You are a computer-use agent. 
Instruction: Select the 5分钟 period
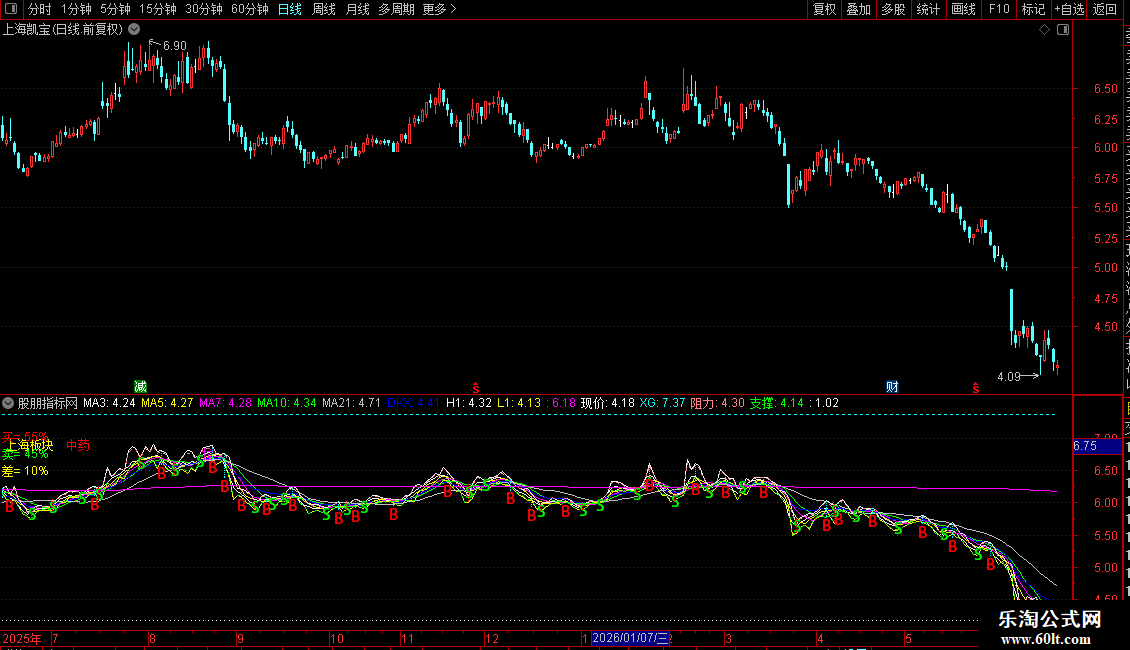coord(115,9)
